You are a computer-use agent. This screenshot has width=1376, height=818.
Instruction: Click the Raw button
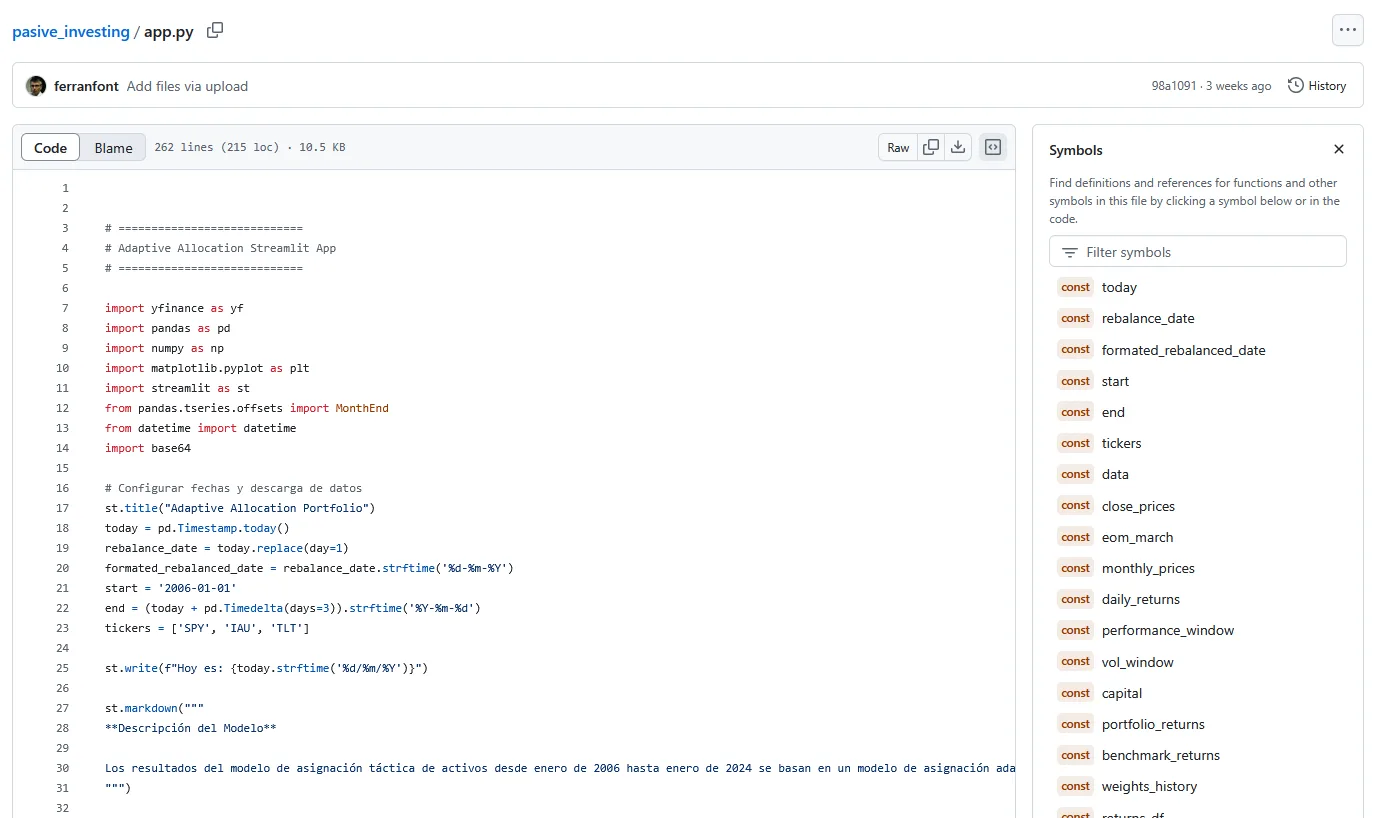pos(898,148)
